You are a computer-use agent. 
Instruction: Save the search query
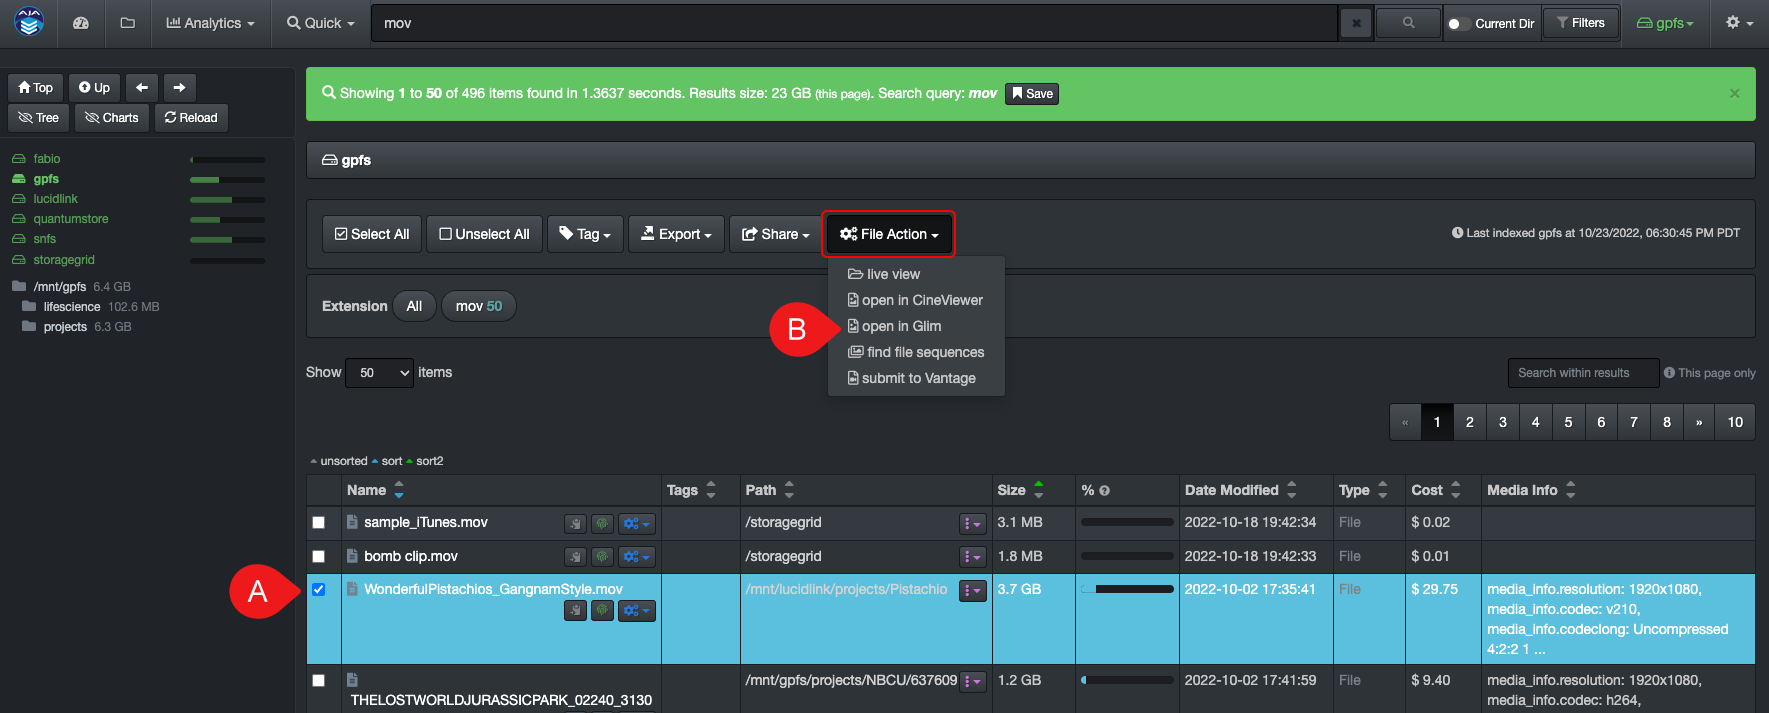pos(1032,94)
